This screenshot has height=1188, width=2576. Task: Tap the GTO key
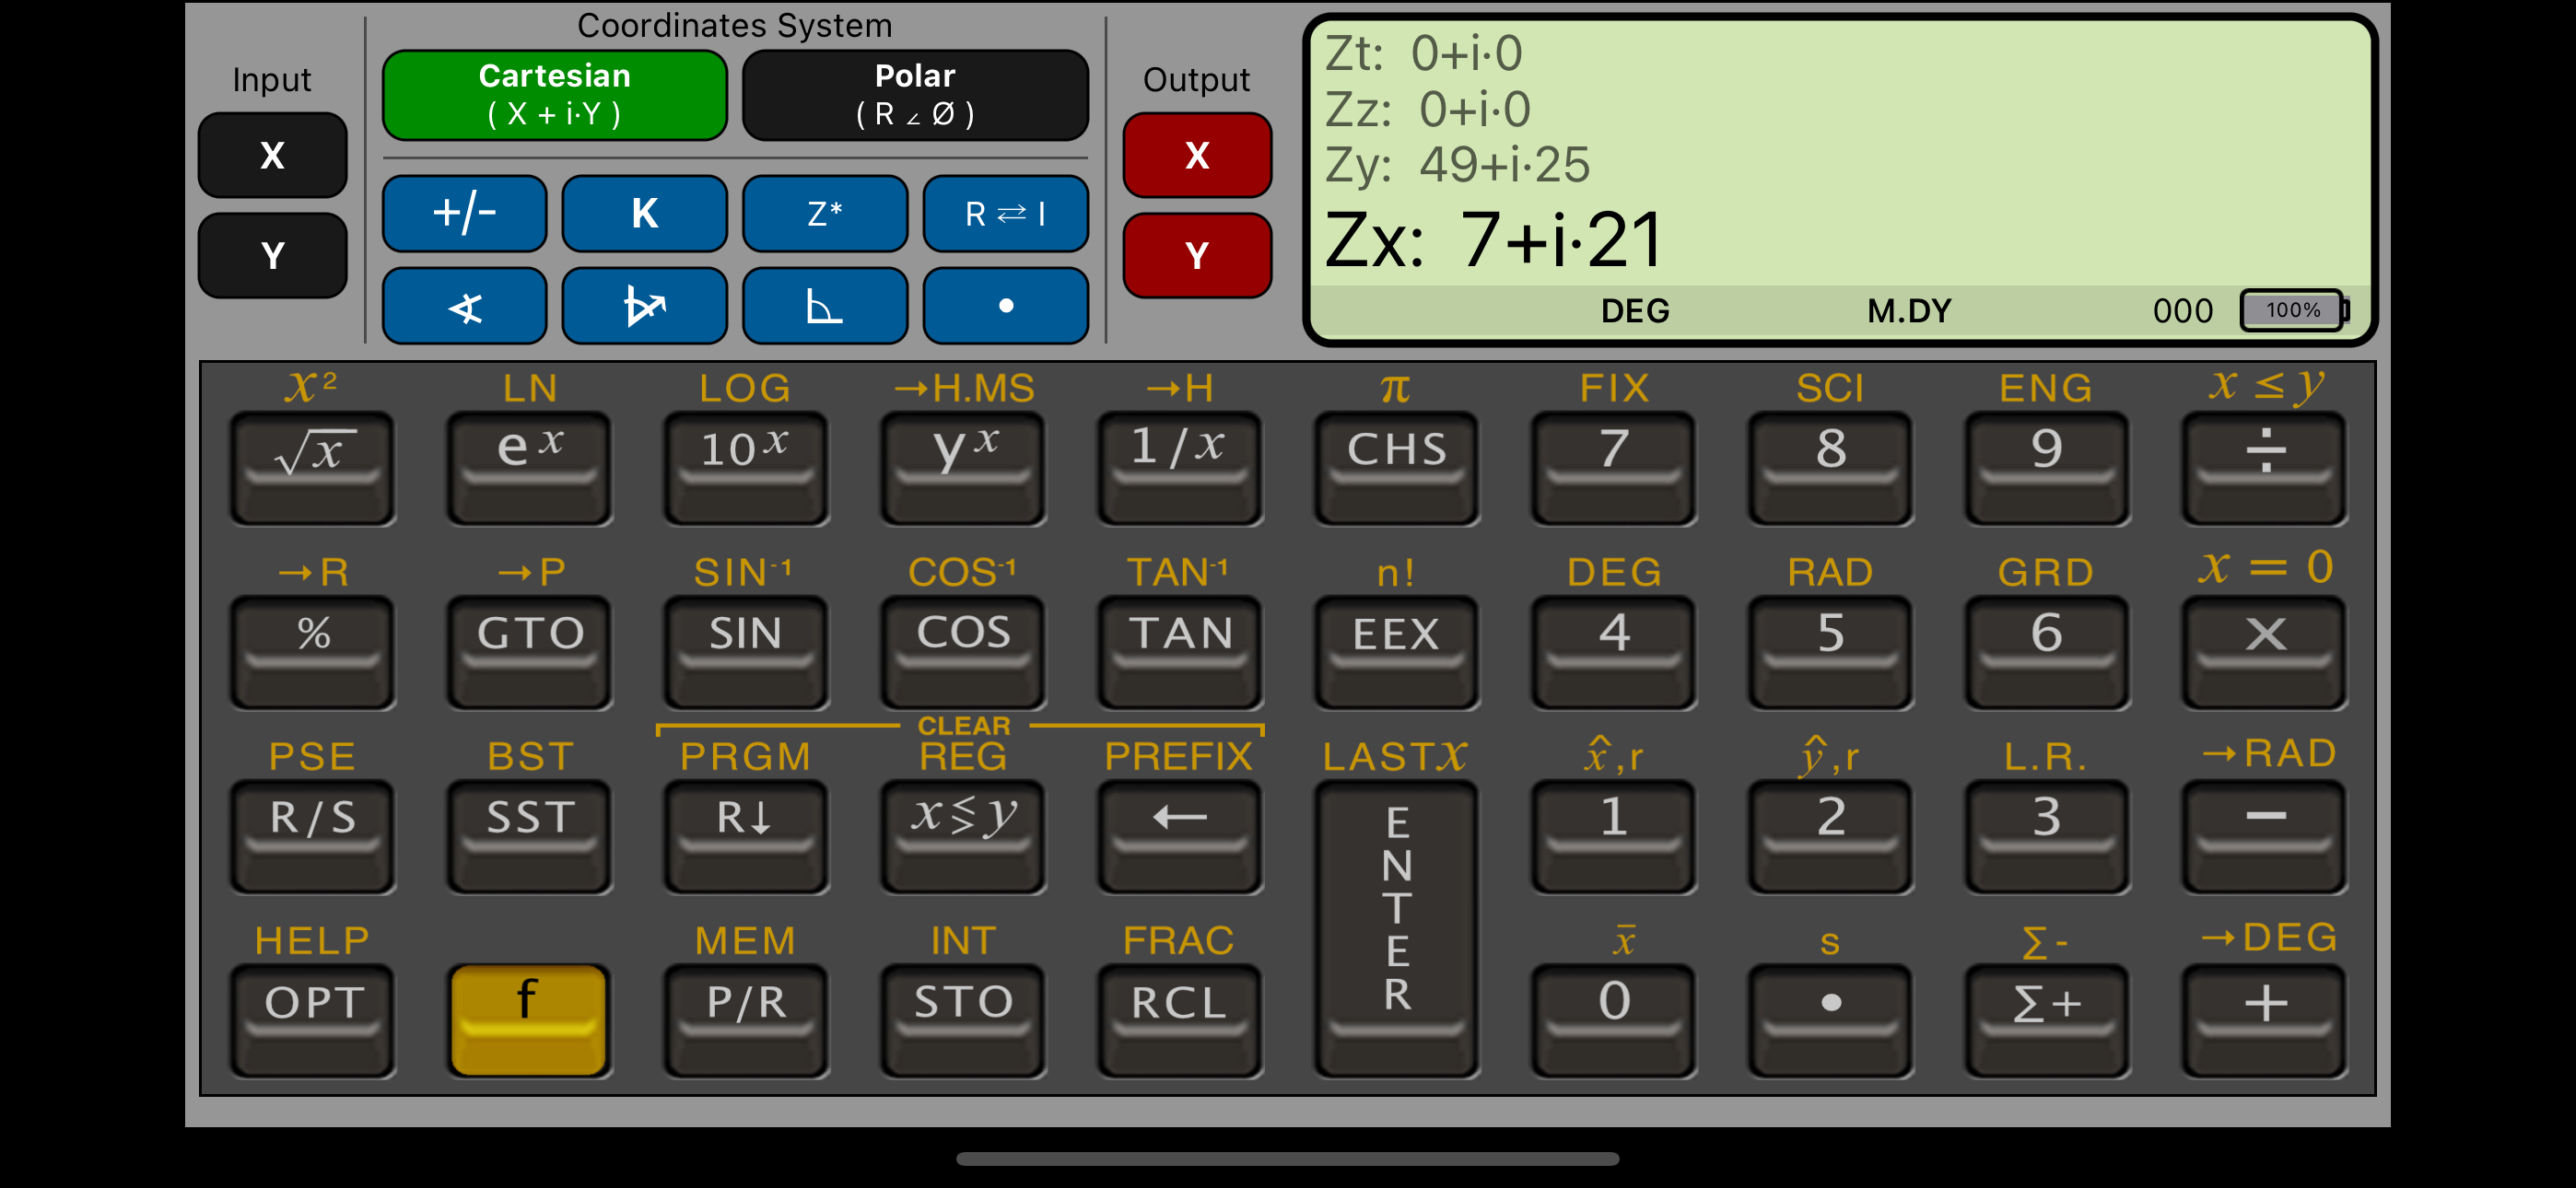click(529, 652)
